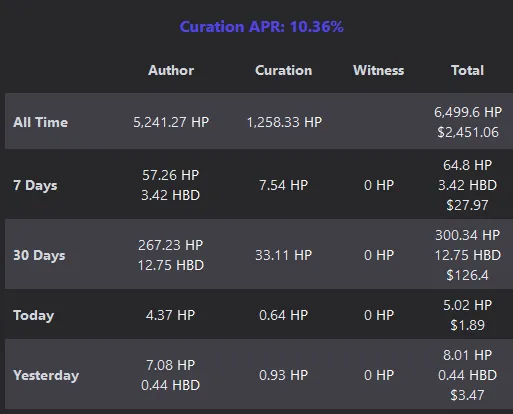Select the Curation column header
The width and height of the screenshot is (513, 414).
coord(284,70)
